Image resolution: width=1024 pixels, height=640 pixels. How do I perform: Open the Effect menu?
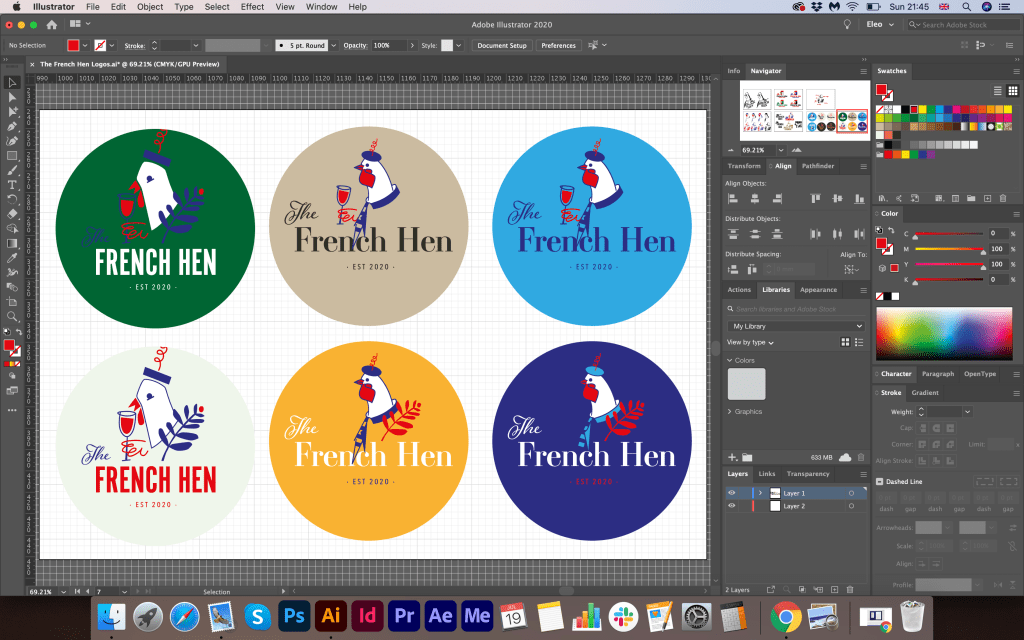252,7
